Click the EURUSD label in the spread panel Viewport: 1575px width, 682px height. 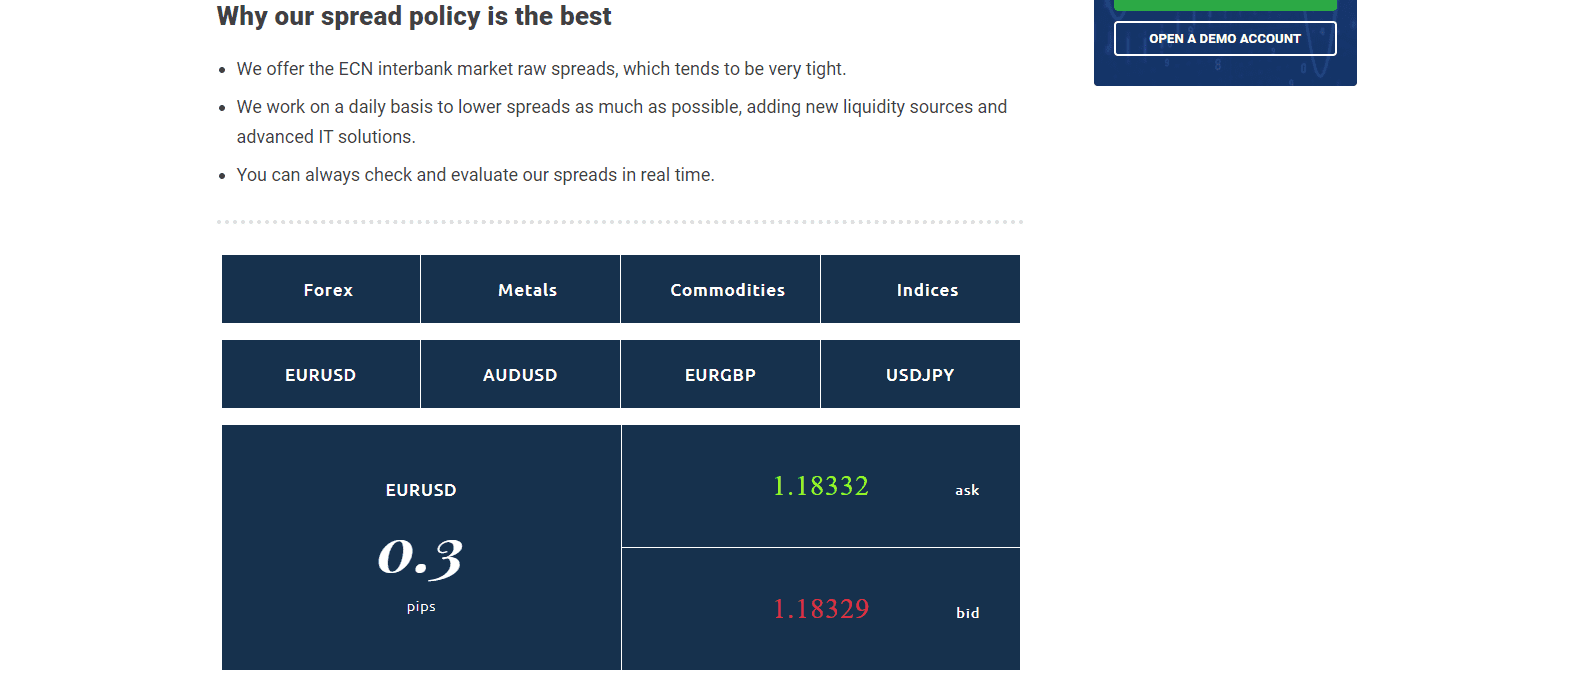[420, 490]
